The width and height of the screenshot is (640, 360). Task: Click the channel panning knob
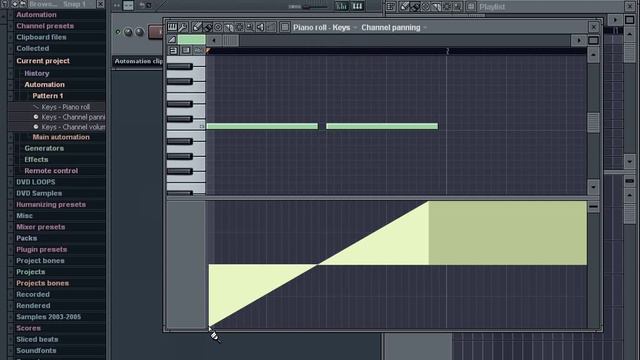pos(128,32)
